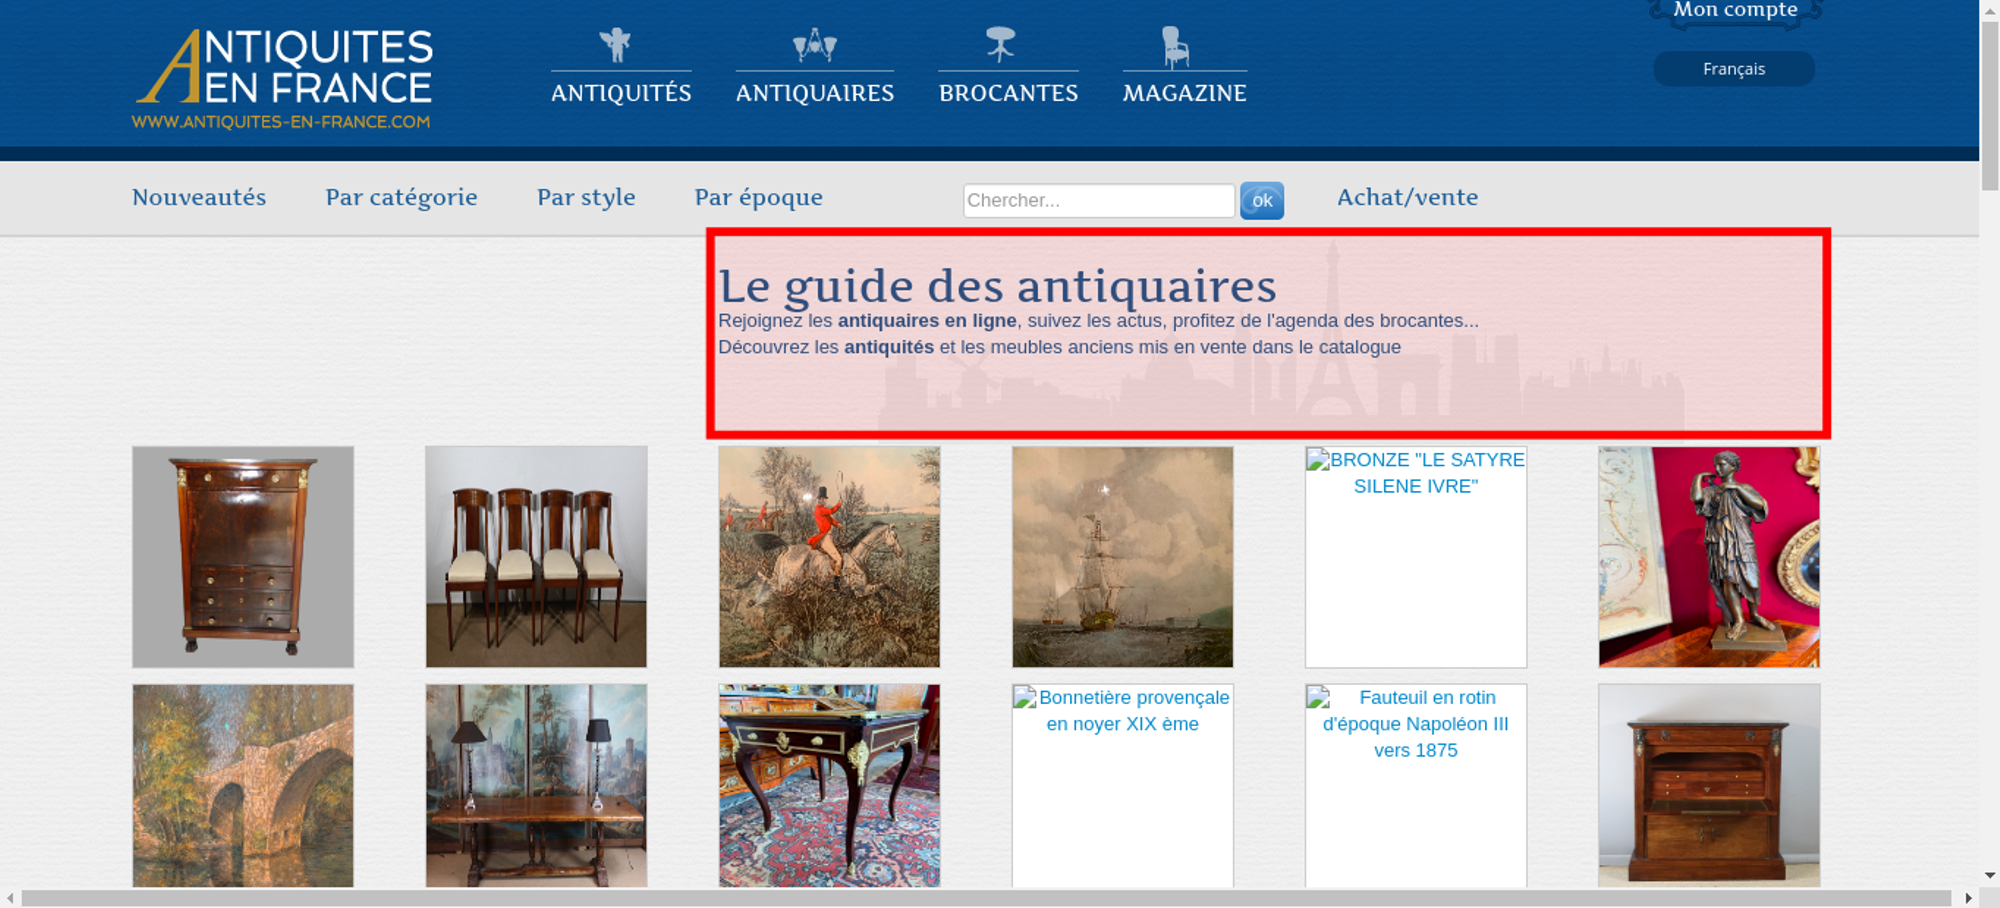Click the Antiquités en France logo

point(283,79)
